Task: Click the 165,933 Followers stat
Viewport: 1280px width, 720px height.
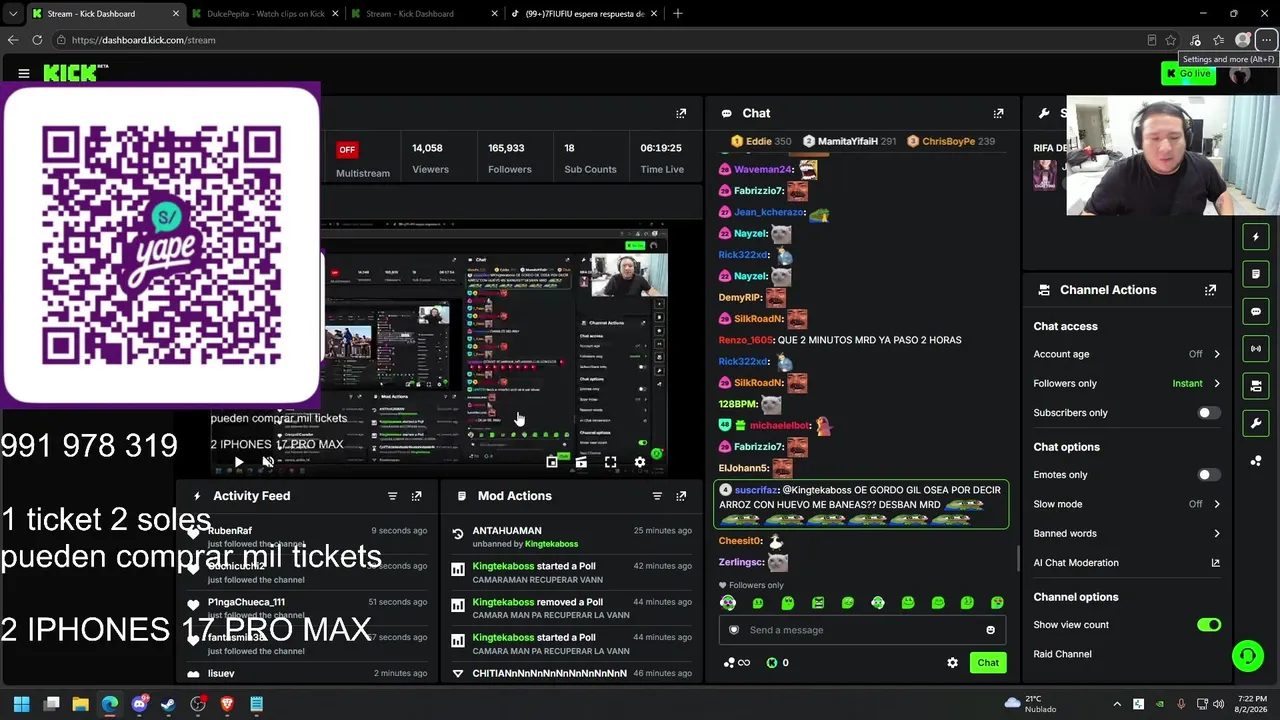Action: click(x=509, y=158)
